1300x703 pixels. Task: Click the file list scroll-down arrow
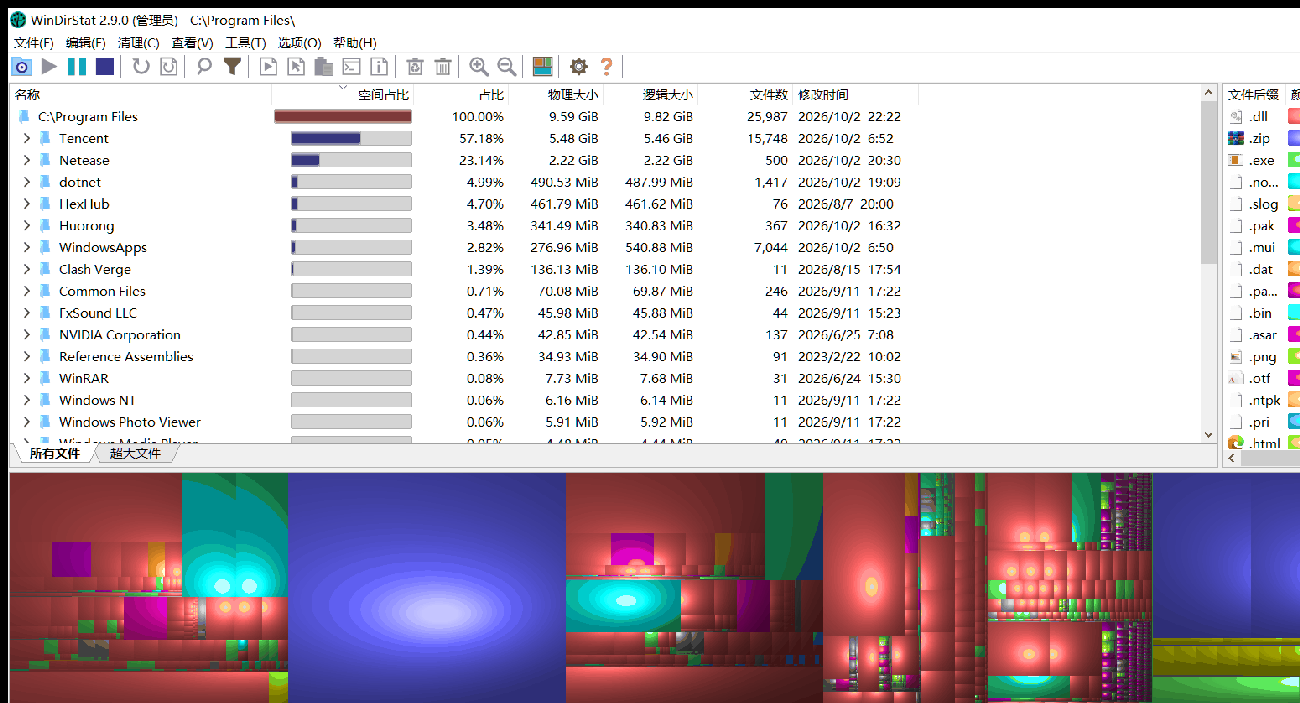pyautogui.click(x=1208, y=436)
